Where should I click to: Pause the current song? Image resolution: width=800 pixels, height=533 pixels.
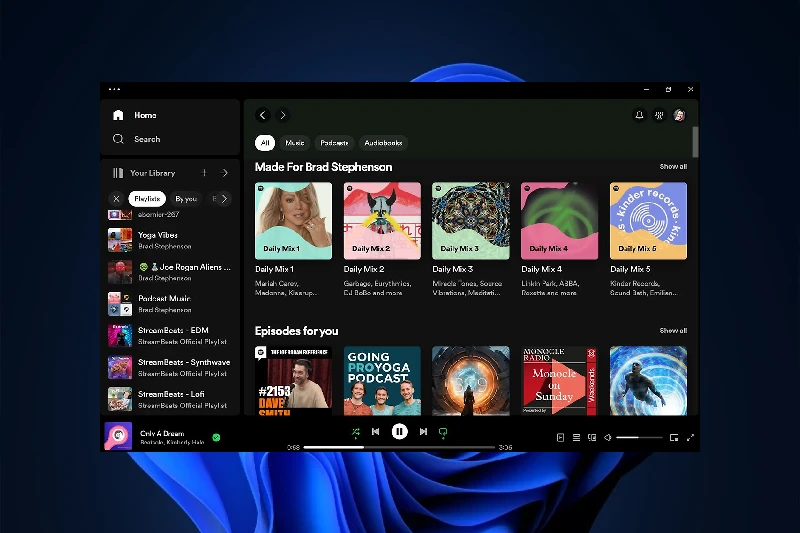pos(399,432)
